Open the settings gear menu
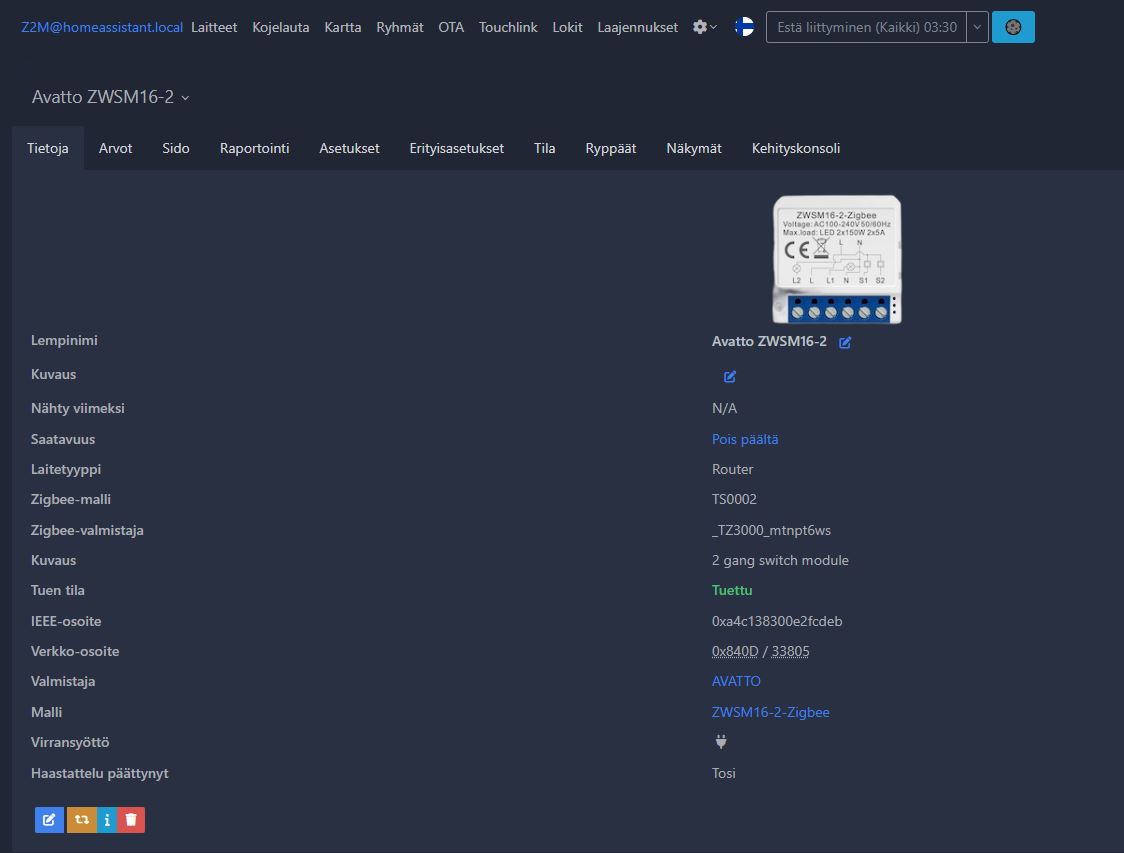This screenshot has height=853, width=1124. pos(704,27)
